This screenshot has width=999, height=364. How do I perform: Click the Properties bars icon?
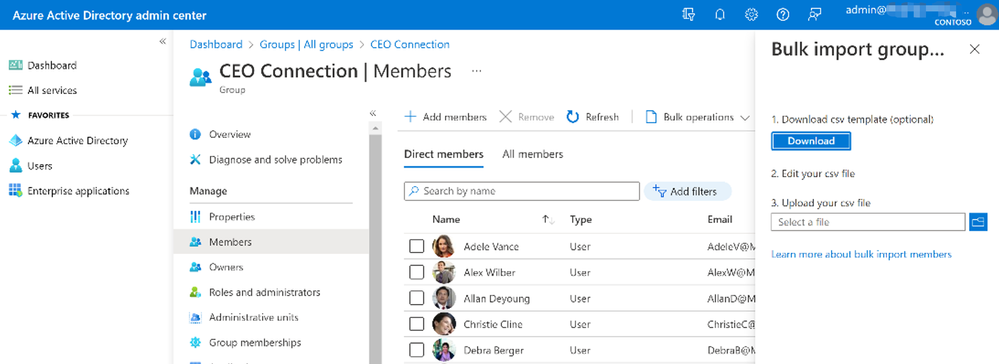(196, 217)
